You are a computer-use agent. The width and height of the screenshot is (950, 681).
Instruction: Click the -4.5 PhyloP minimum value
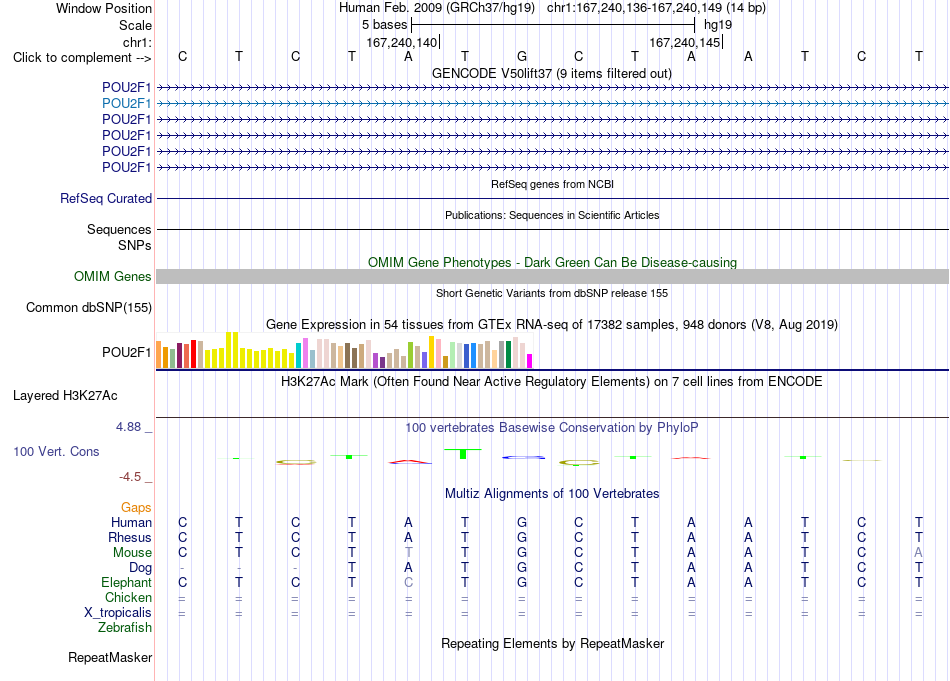point(130,477)
